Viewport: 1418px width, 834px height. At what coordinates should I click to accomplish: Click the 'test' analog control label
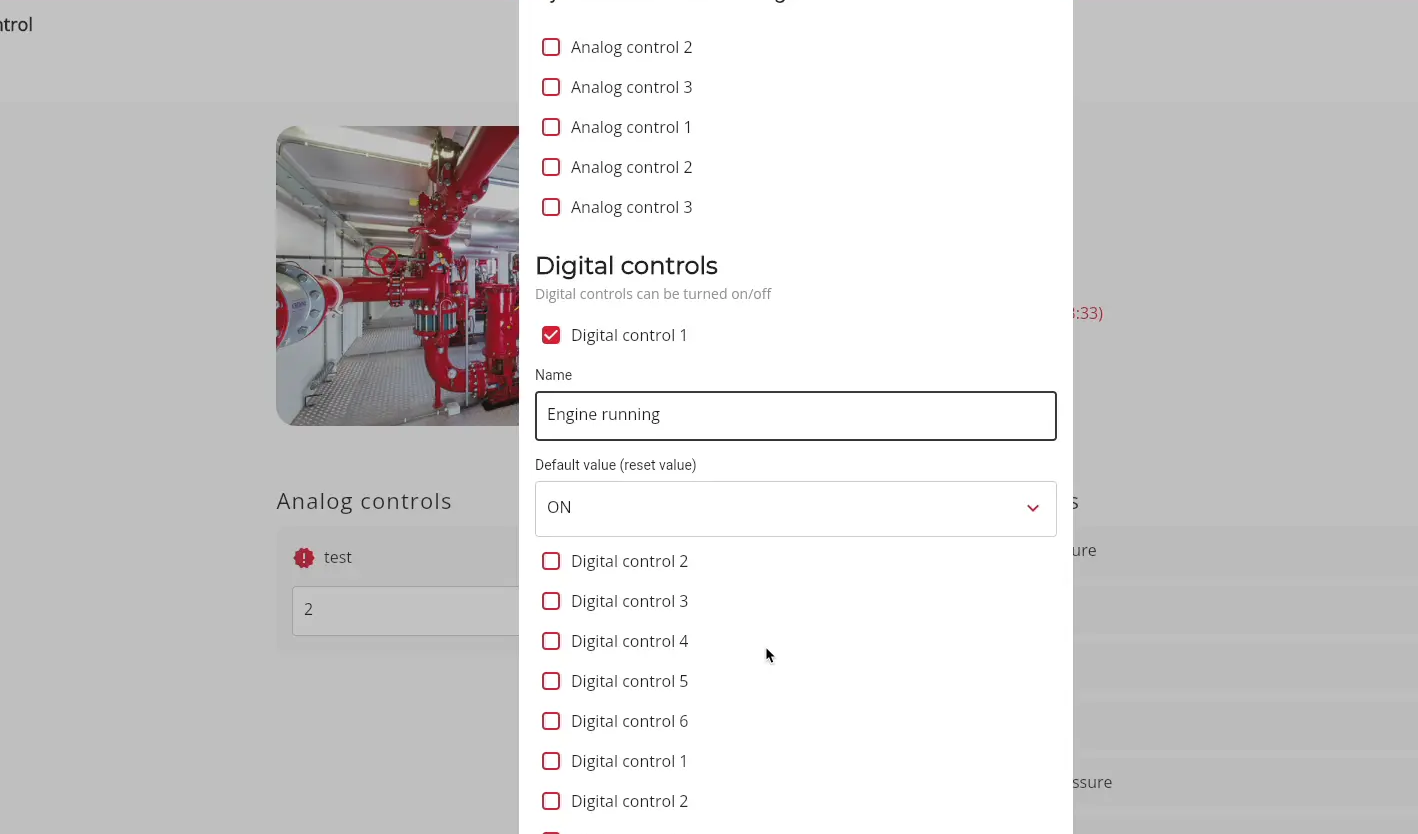[x=338, y=557]
